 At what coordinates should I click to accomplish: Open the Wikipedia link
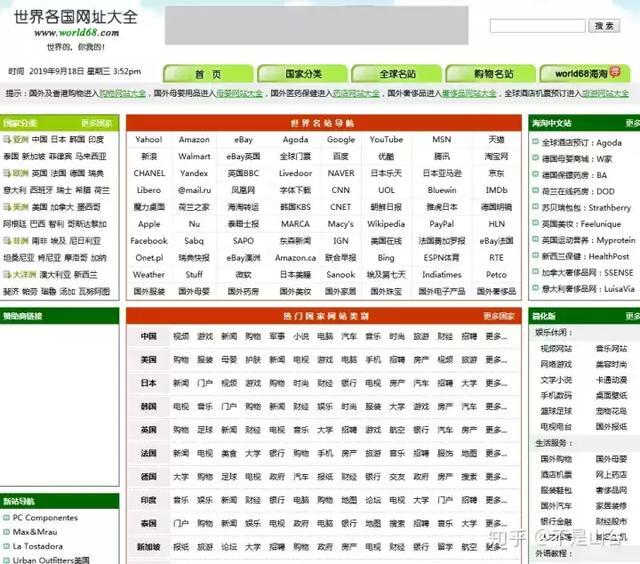pyautogui.click(x=386, y=224)
